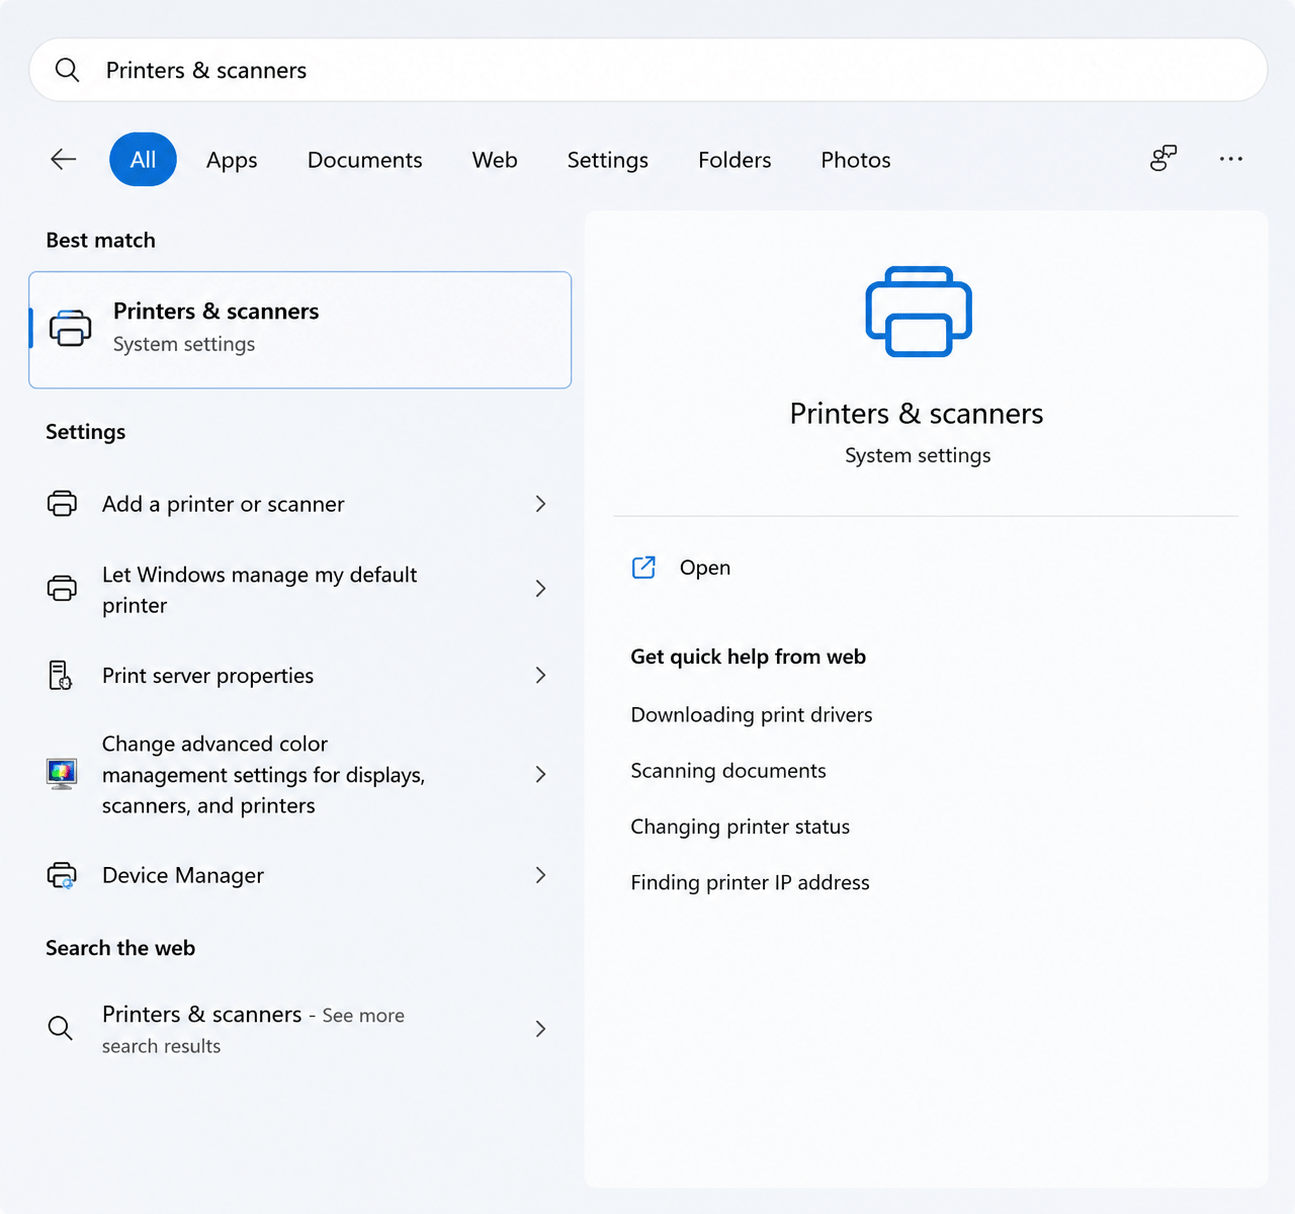Screen dimensions: 1295x1214
Task: Click the color management monitor icon
Action: tap(62, 774)
